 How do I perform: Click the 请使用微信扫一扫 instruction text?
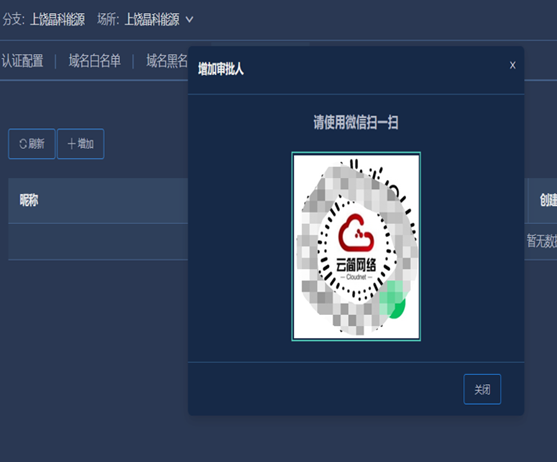coord(357,123)
